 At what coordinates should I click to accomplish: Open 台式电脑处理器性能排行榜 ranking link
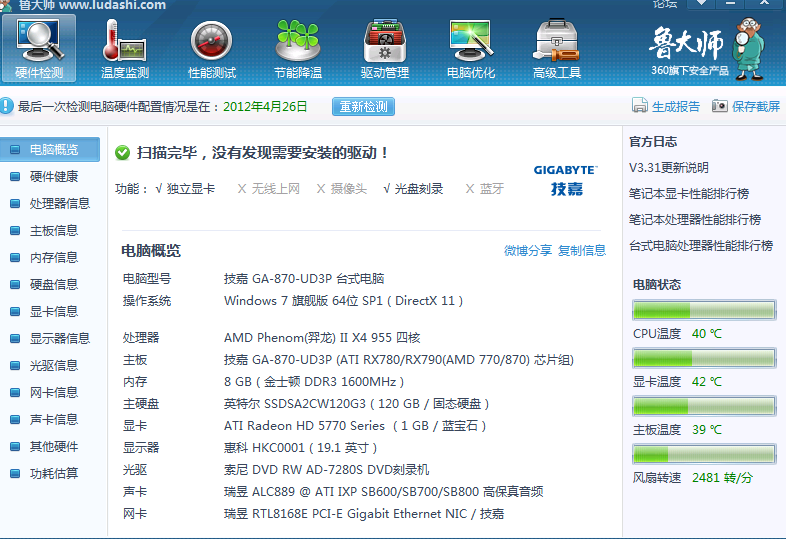tap(701, 246)
